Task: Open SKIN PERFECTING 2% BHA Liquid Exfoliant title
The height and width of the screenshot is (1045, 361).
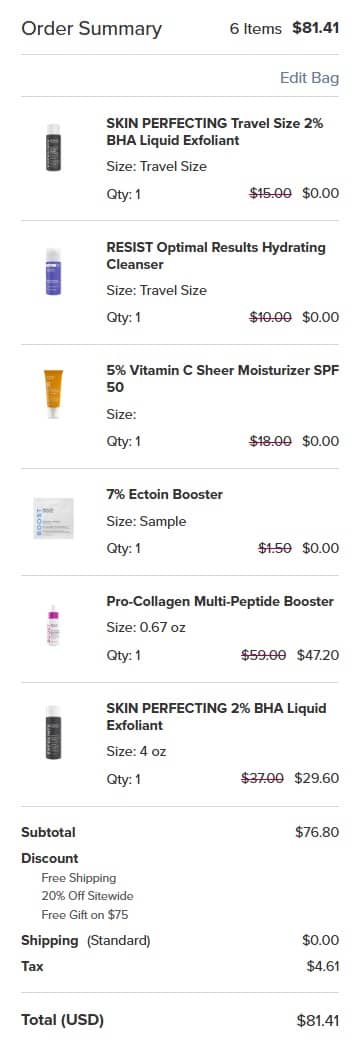Action: point(216,716)
